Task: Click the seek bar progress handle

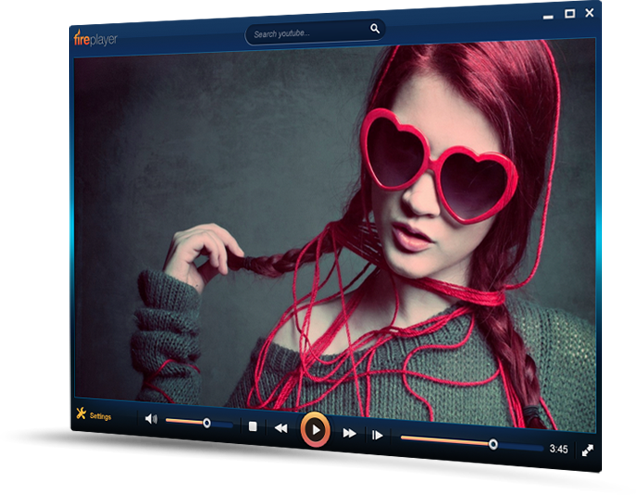Action: tap(493, 444)
